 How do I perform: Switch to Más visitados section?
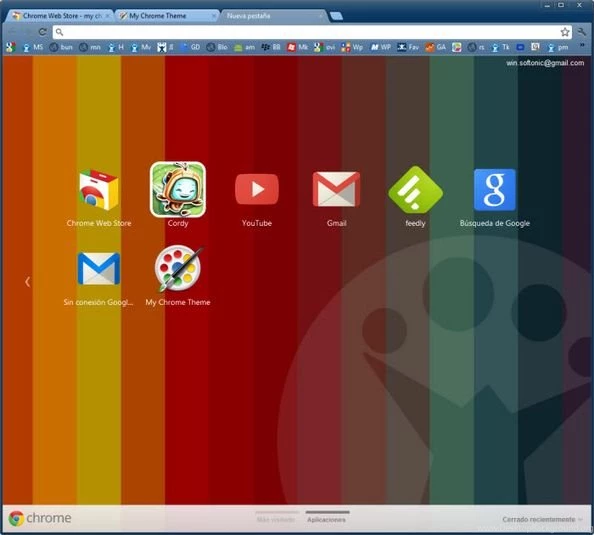coord(276,519)
